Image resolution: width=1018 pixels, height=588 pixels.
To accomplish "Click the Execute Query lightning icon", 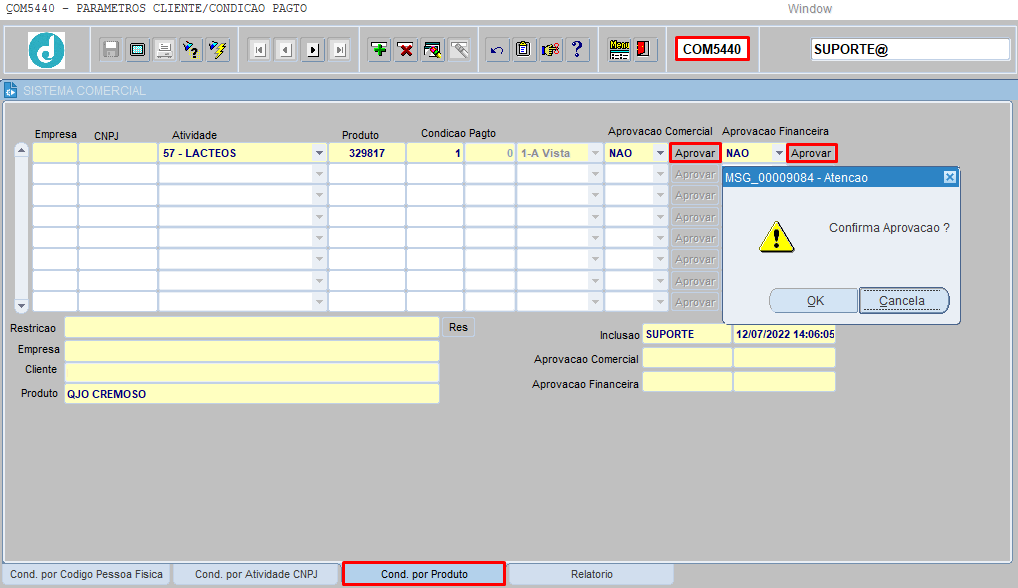I will point(218,49).
